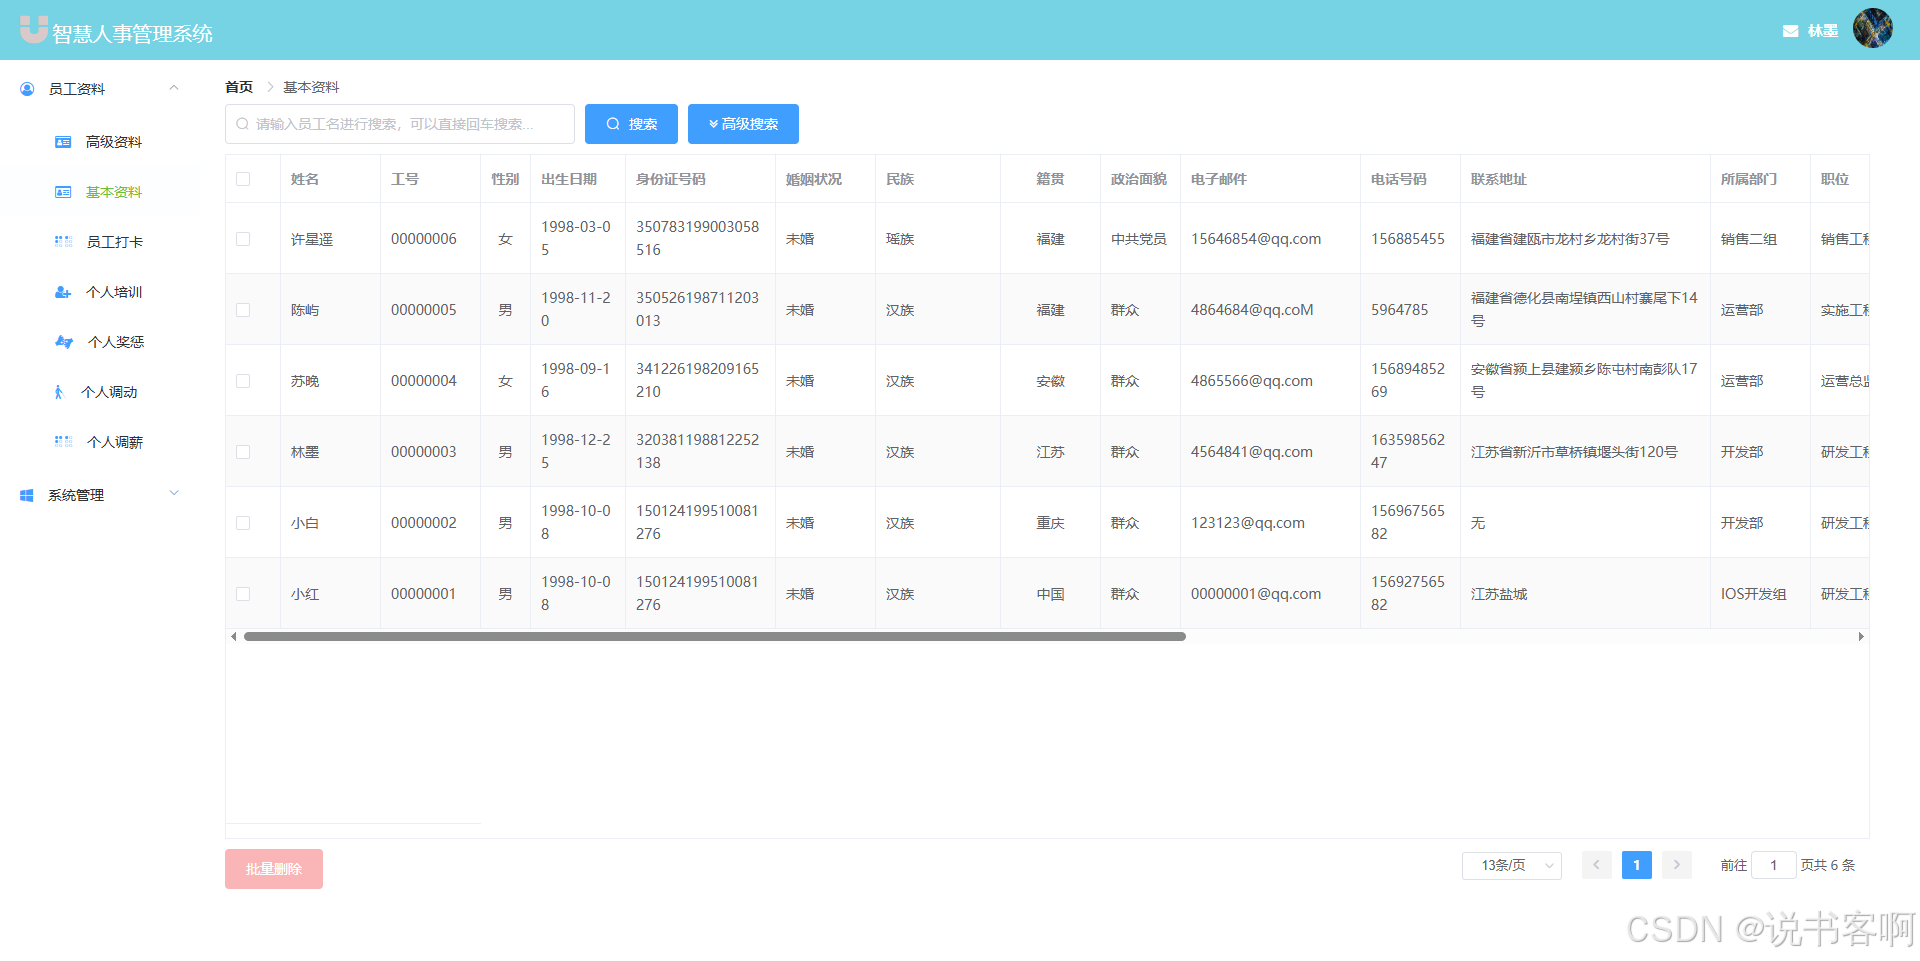Check the row checkbox for 许星遥

[243, 239]
